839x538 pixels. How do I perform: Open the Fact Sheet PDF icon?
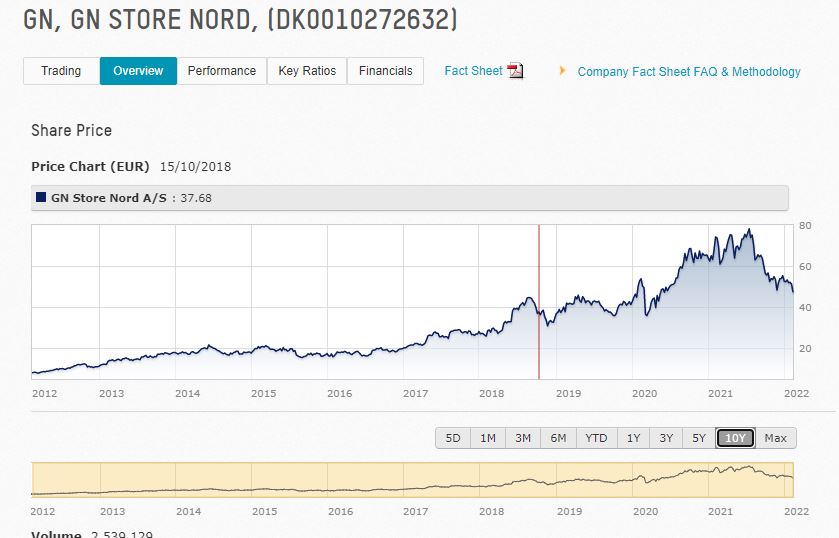pyautogui.click(x=516, y=71)
